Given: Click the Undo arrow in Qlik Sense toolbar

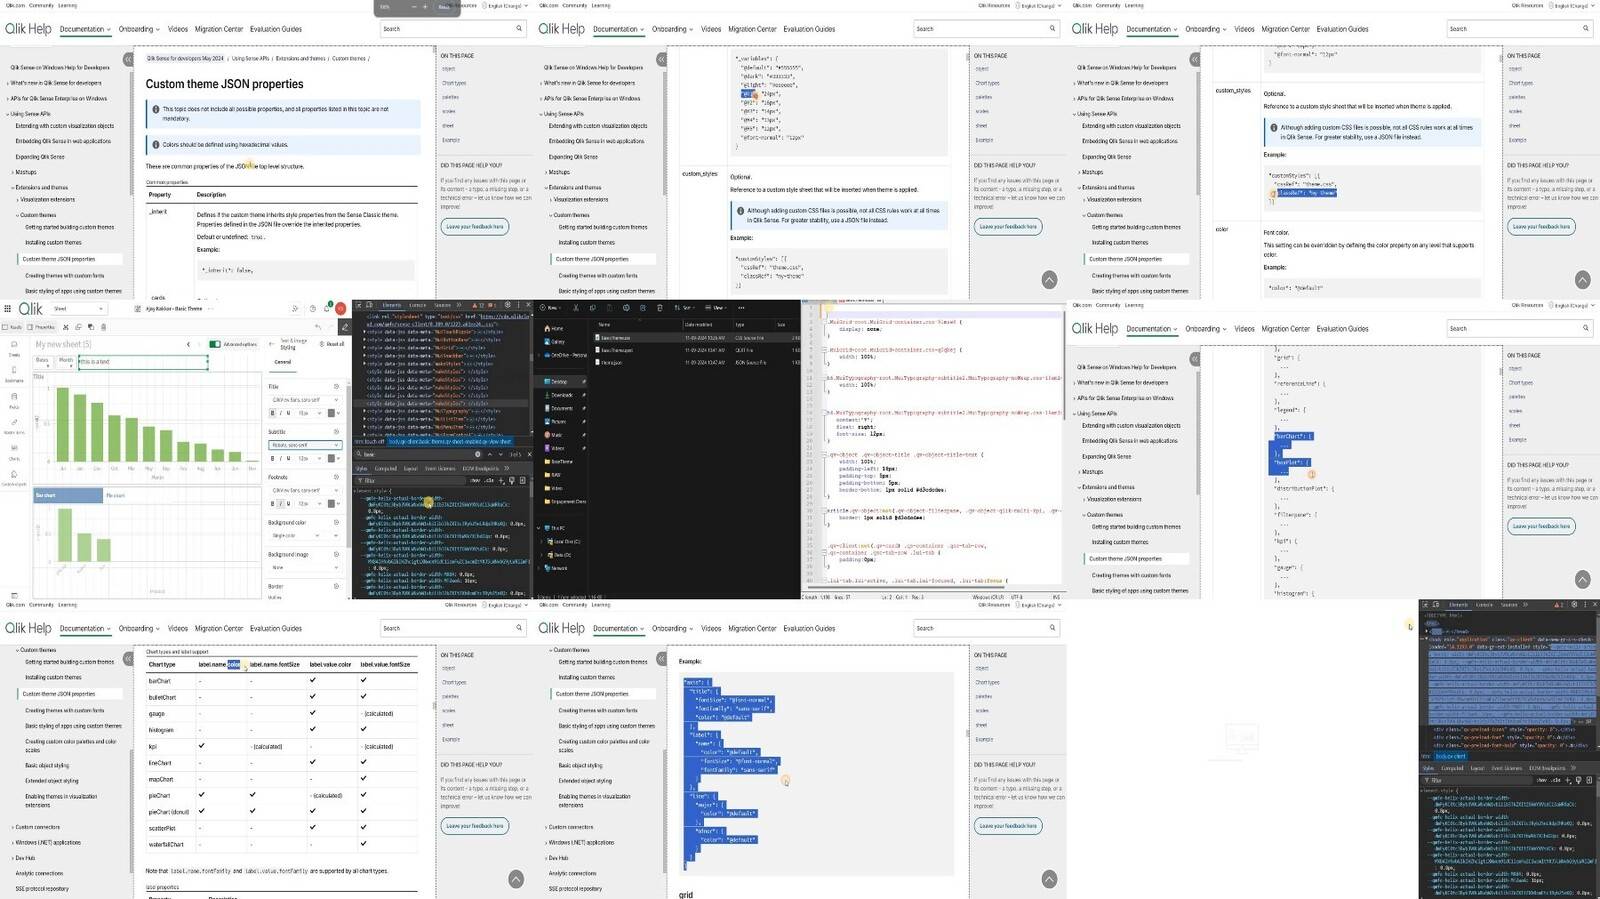Looking at the screenshot, I should [318, 327].
